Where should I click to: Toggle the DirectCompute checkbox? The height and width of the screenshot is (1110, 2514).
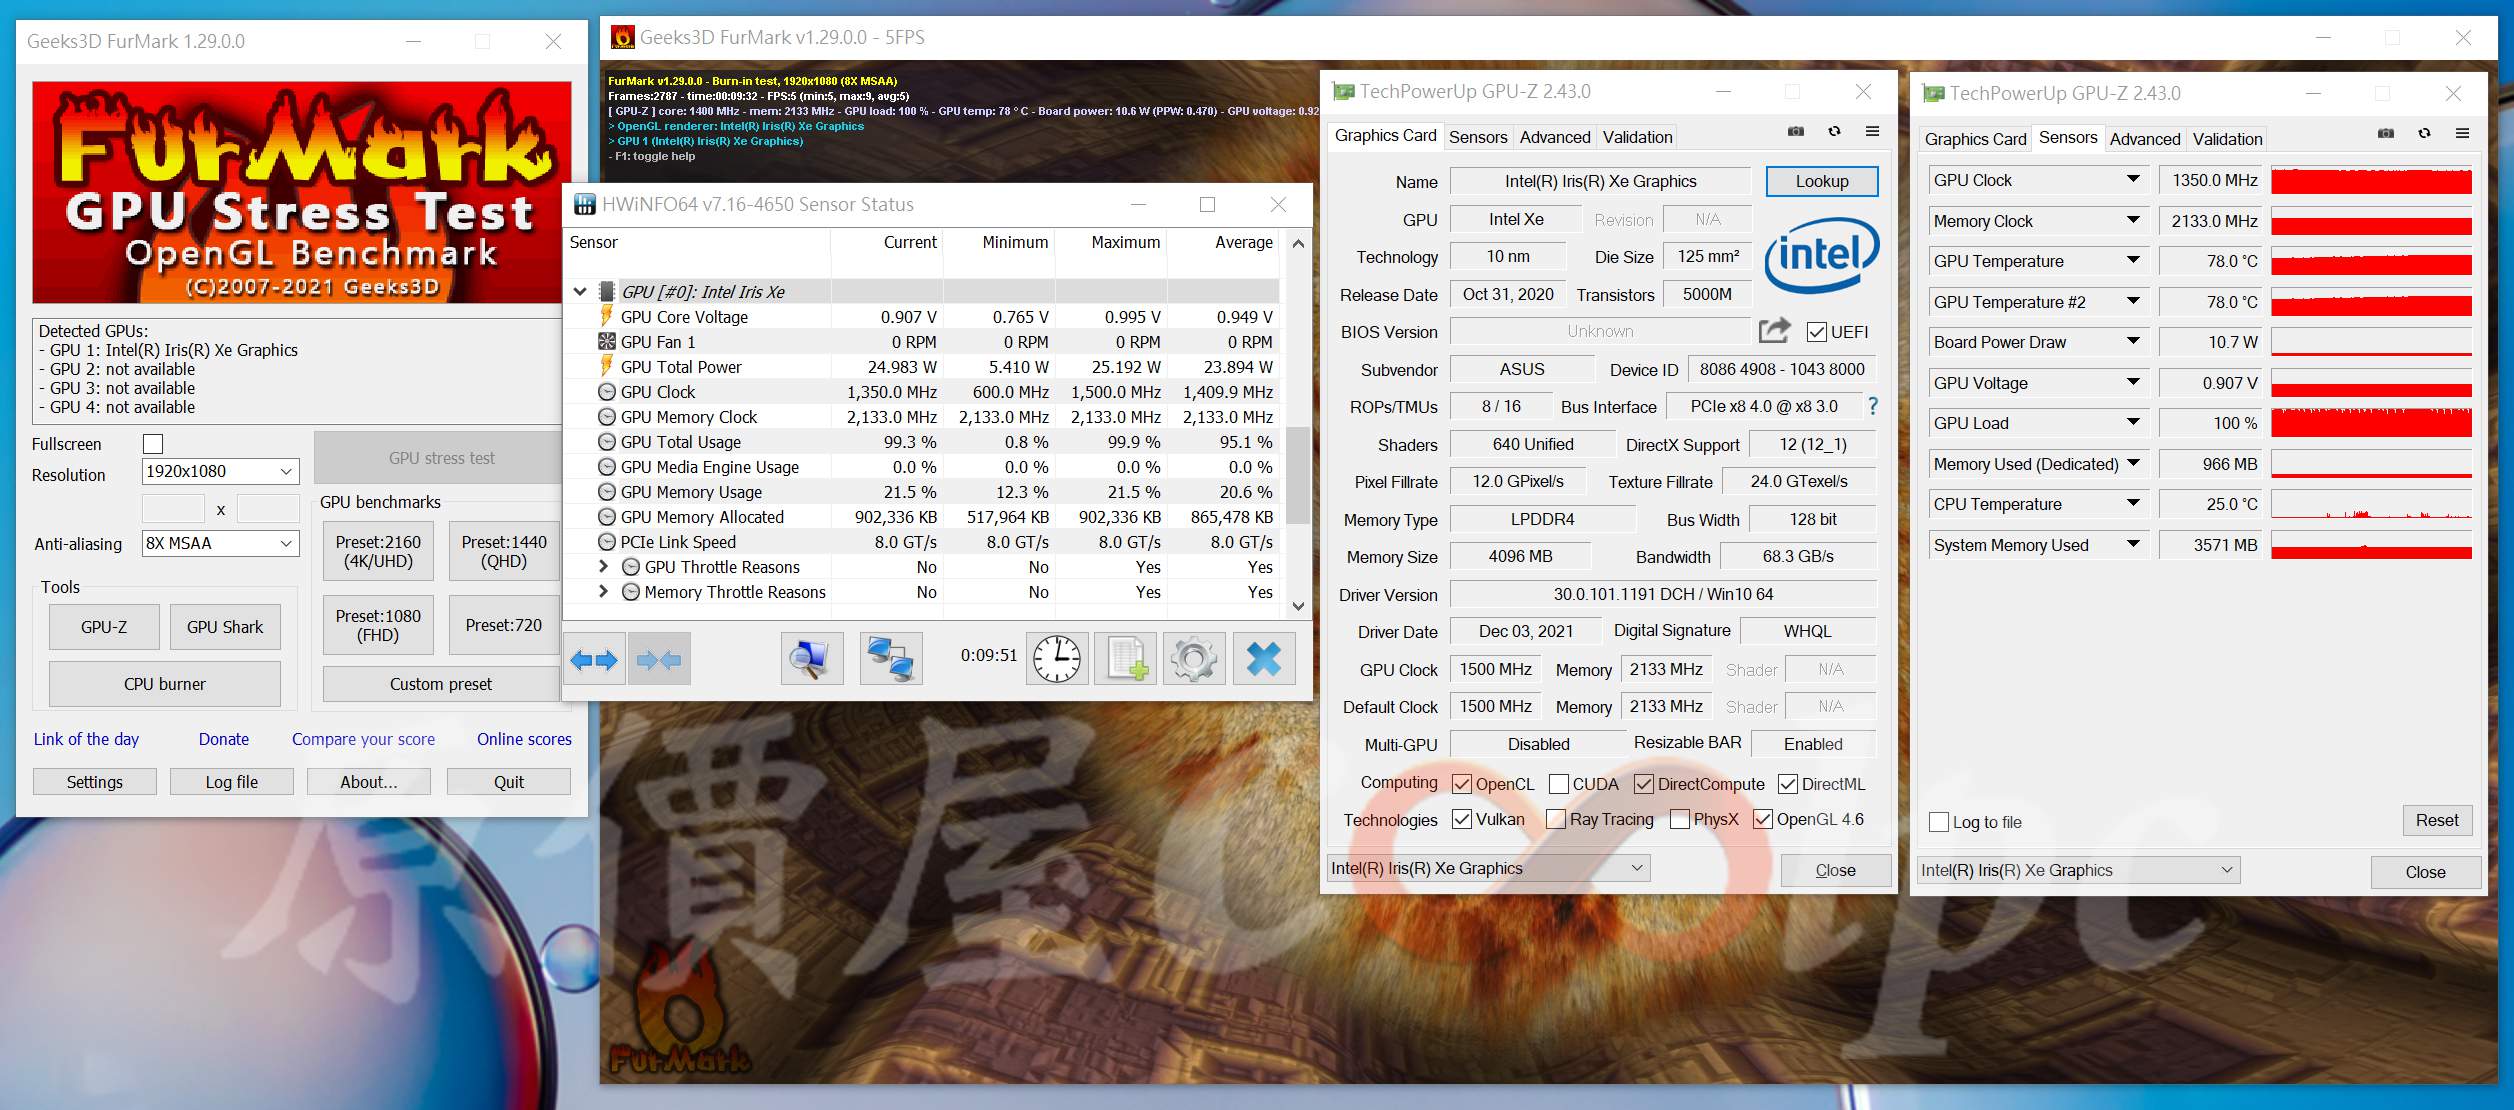tap(1643, 784)
